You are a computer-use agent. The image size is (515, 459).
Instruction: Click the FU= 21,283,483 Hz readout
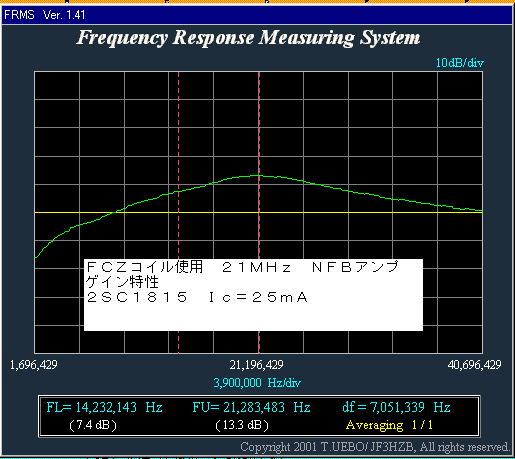point(252,407)
